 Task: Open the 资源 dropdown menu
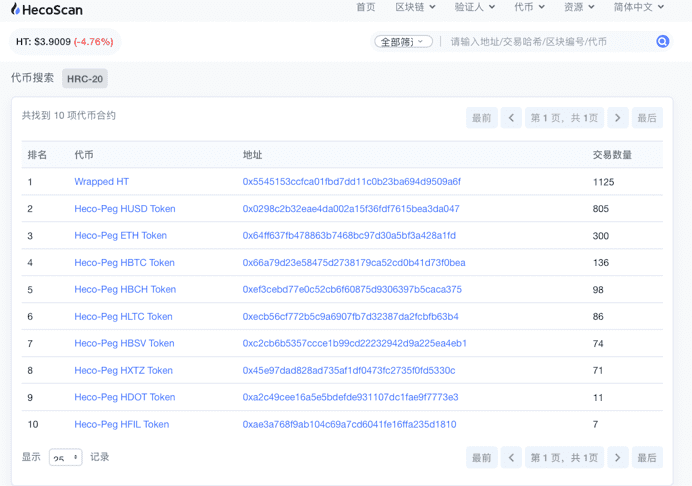579,7
